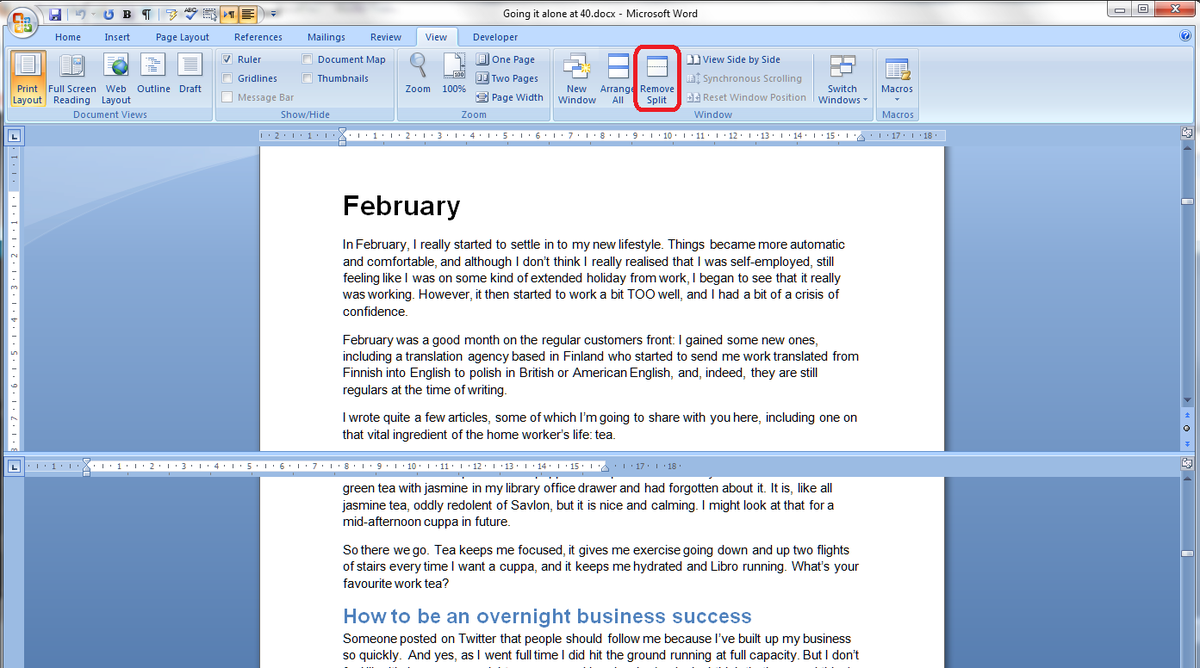
Task: Click the Select Browse Object dot button
Action: coord(1187,428)
